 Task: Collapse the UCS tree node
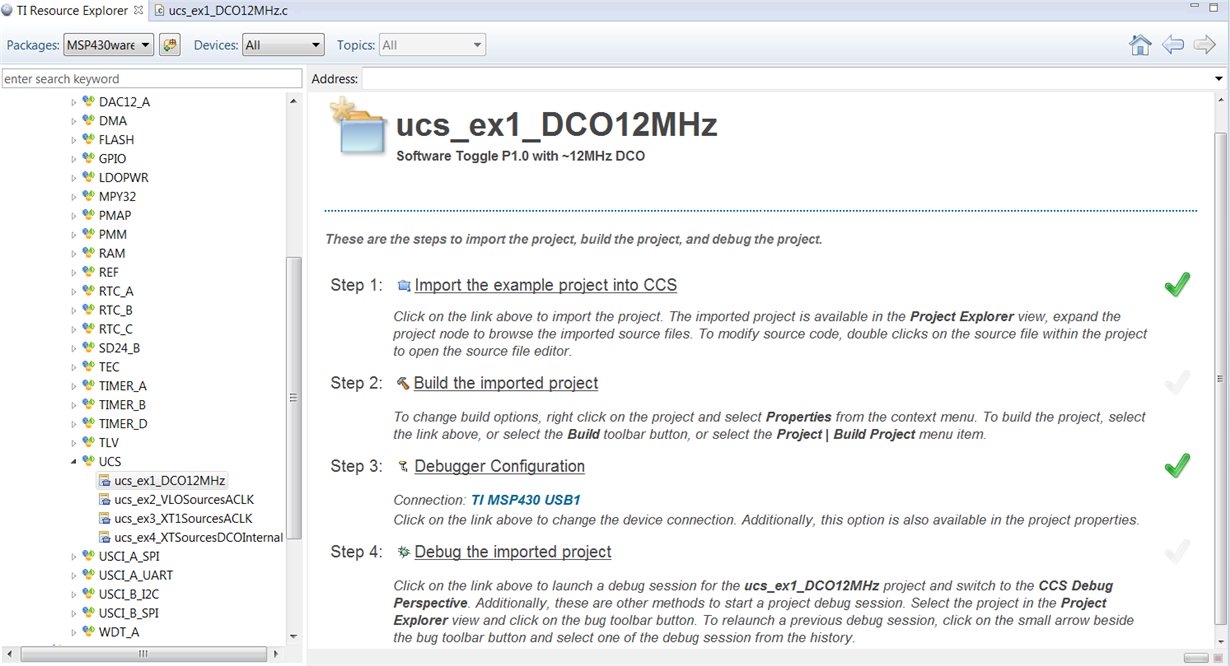click(74, 462)
